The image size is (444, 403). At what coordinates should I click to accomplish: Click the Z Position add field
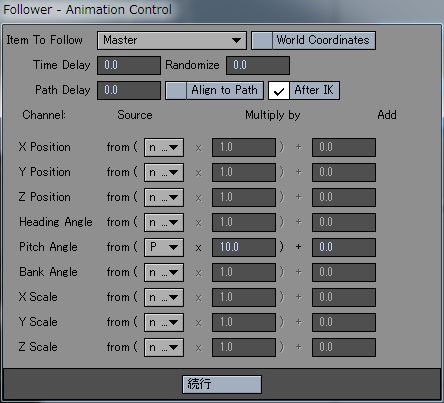(x=344, y=197)
